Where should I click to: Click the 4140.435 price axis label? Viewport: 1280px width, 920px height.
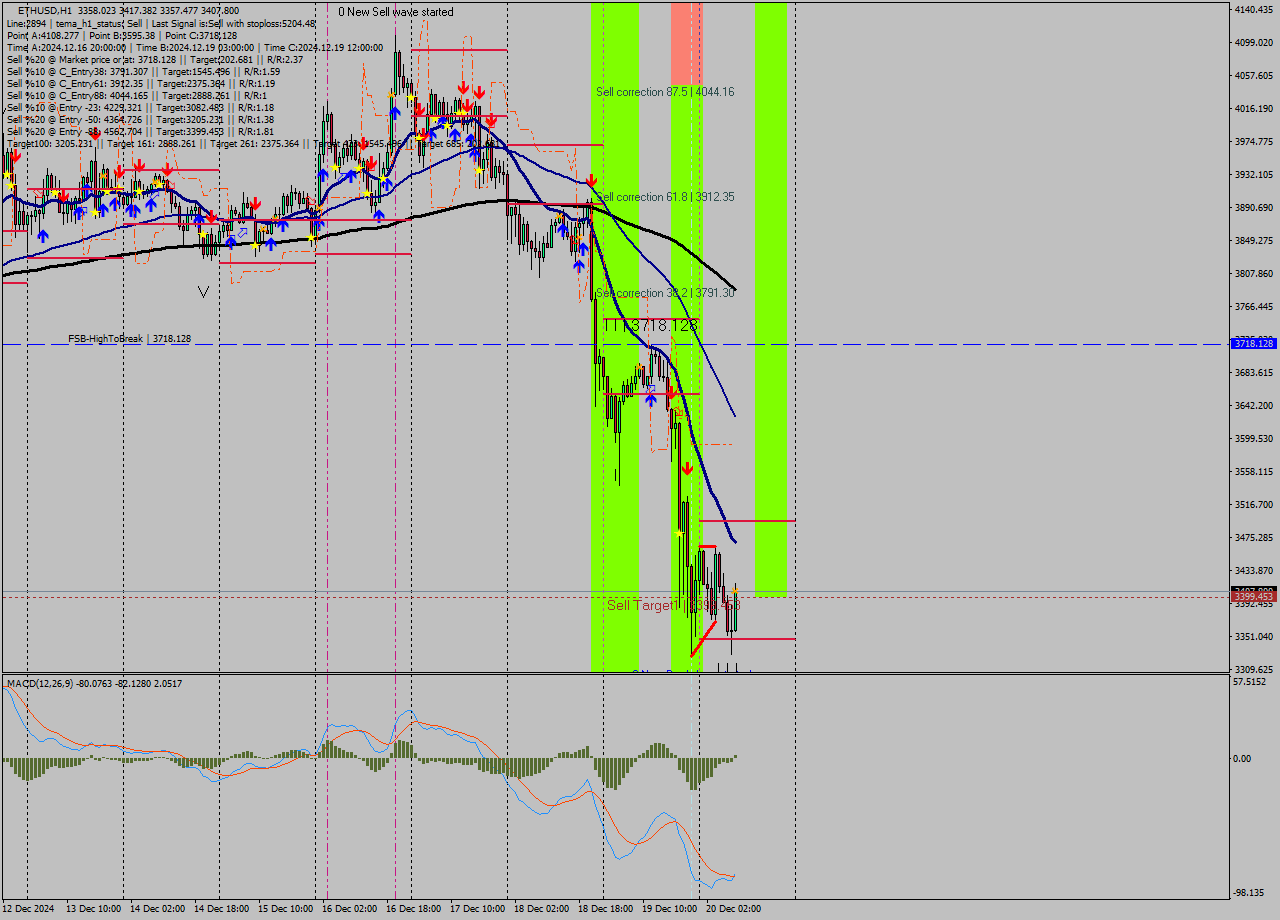[x=1253, y=9]
